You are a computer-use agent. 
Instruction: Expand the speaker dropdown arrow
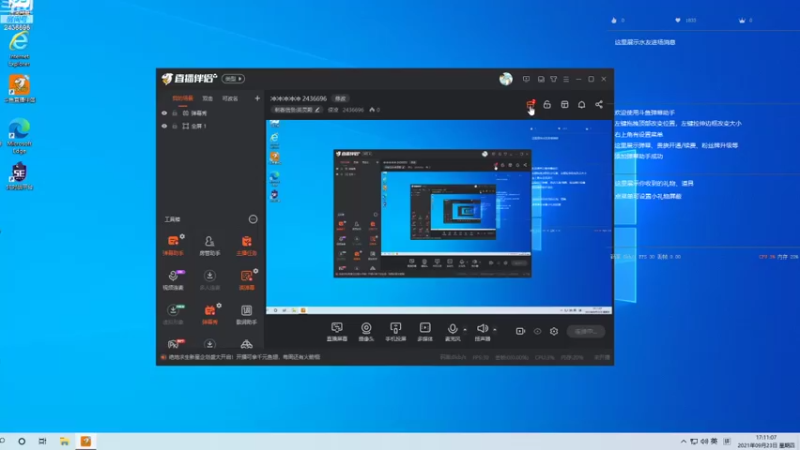click(x=495, y=330)
